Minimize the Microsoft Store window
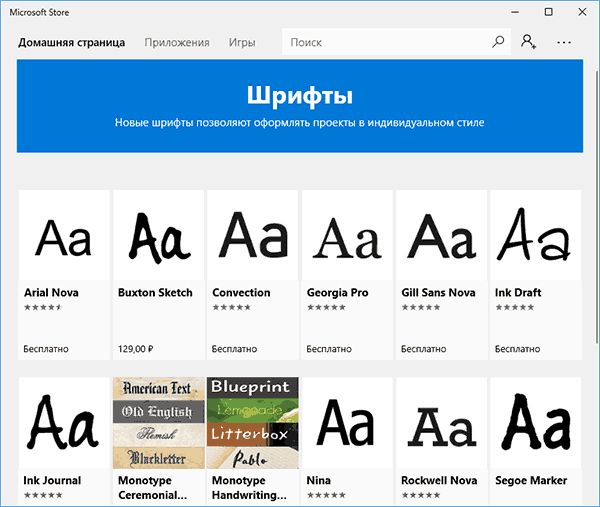 [515, 12]
